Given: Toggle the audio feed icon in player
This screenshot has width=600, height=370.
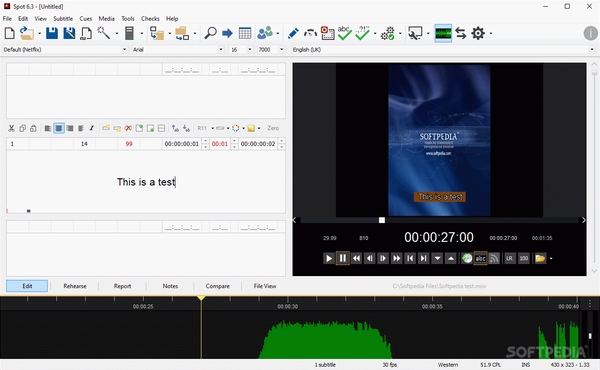Looking at the screenshot, I should tap(494, 258).
